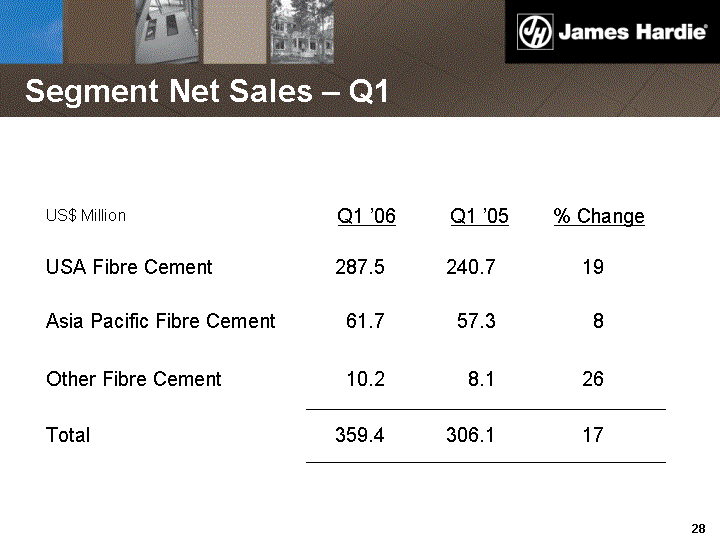The width and height of the screenshot is (720, 540).
Task: Select the Asia Pacific Fibre Cement row label
Action: point(160,321)
